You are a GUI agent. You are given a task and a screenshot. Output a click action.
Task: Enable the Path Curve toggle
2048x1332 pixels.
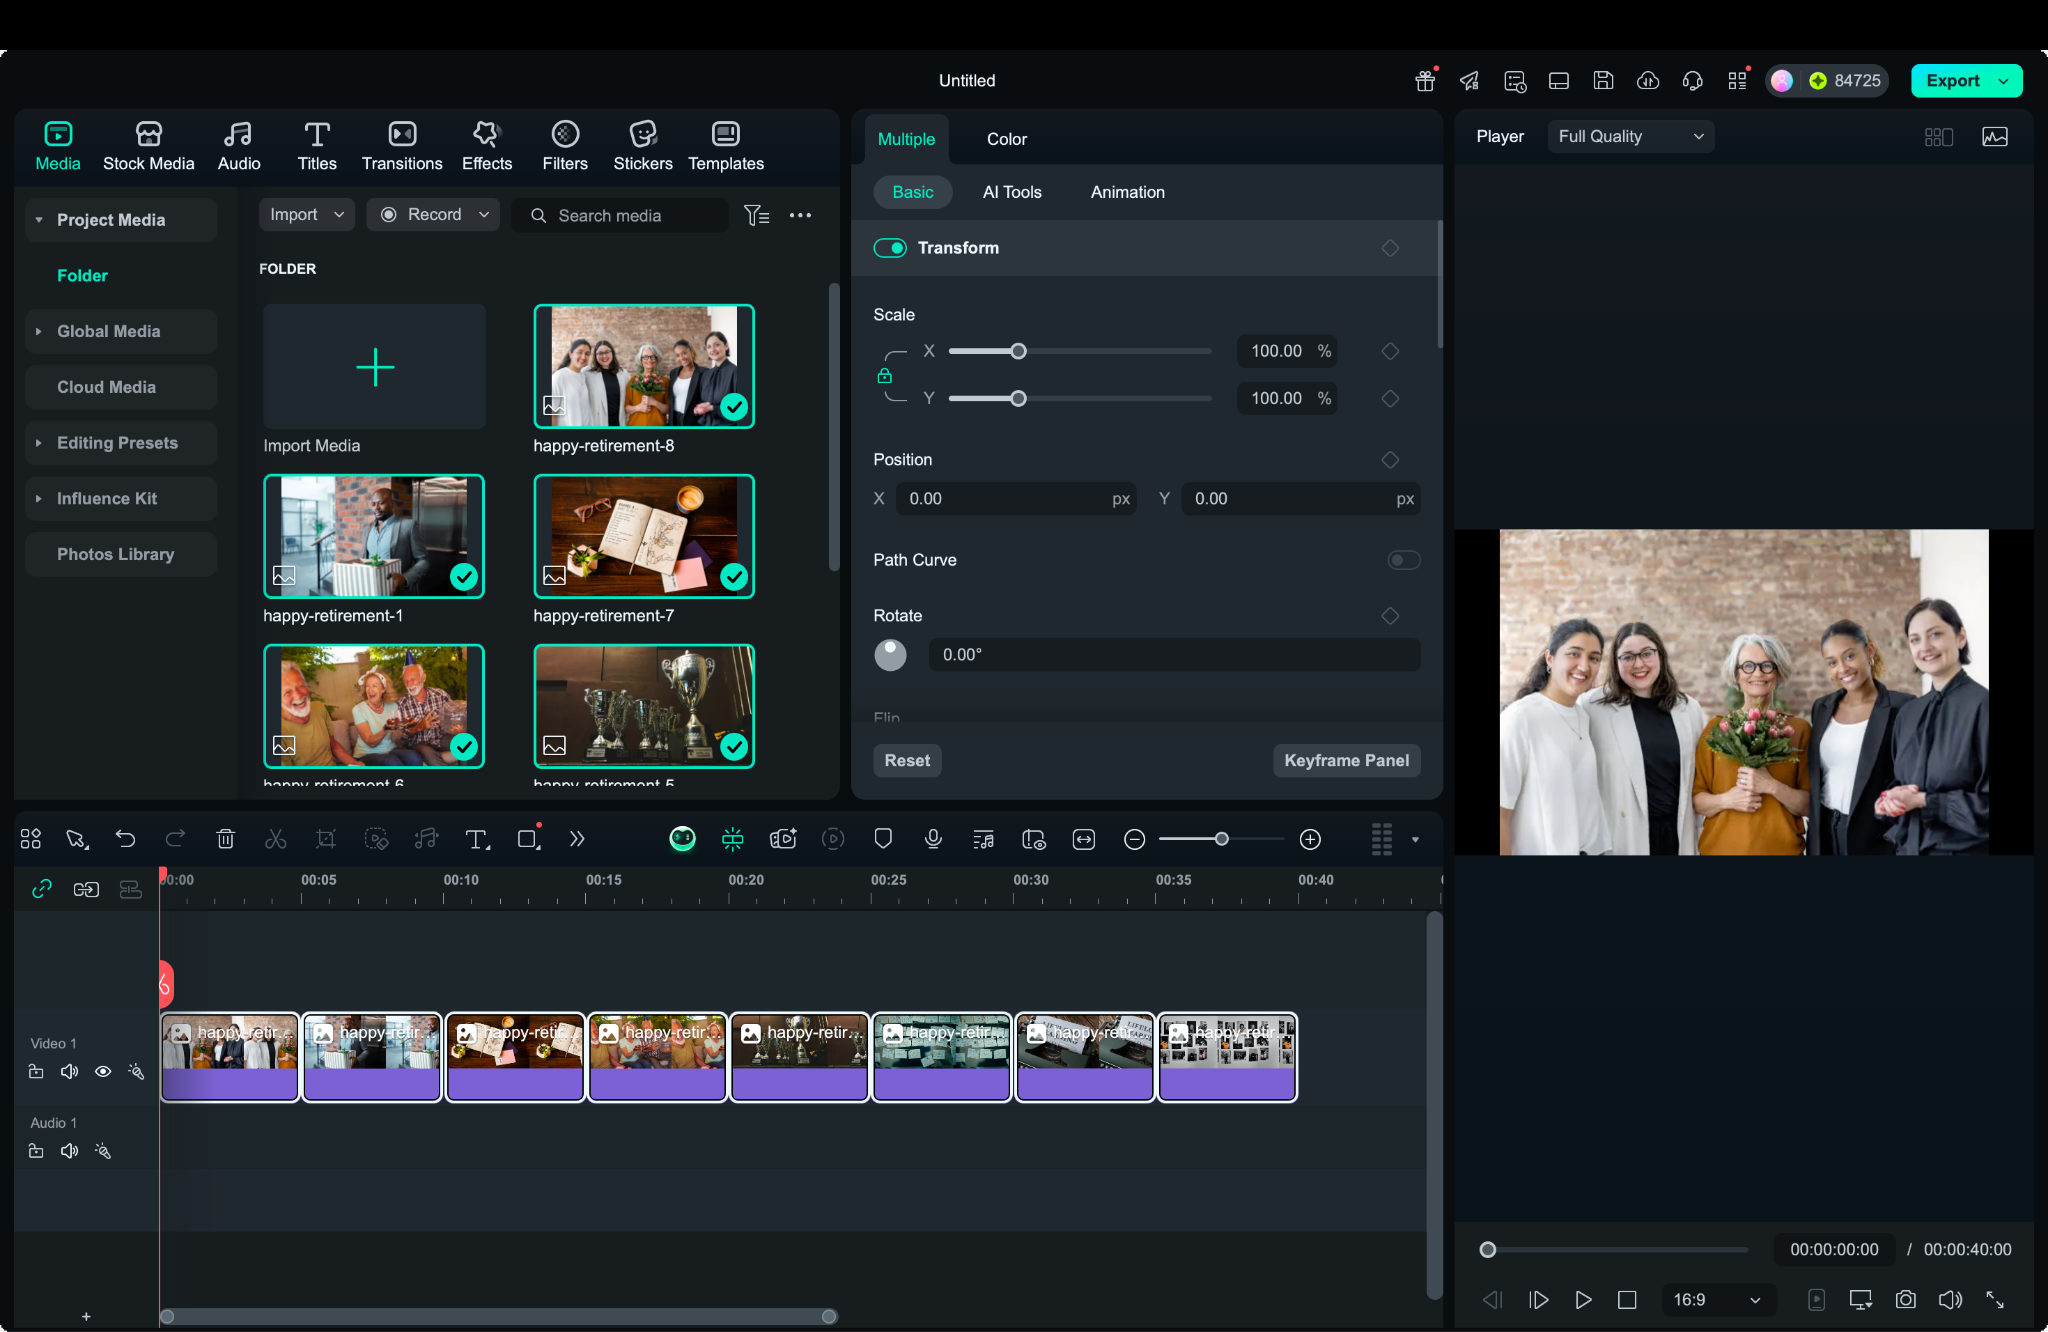click(x=1403, y=560)
